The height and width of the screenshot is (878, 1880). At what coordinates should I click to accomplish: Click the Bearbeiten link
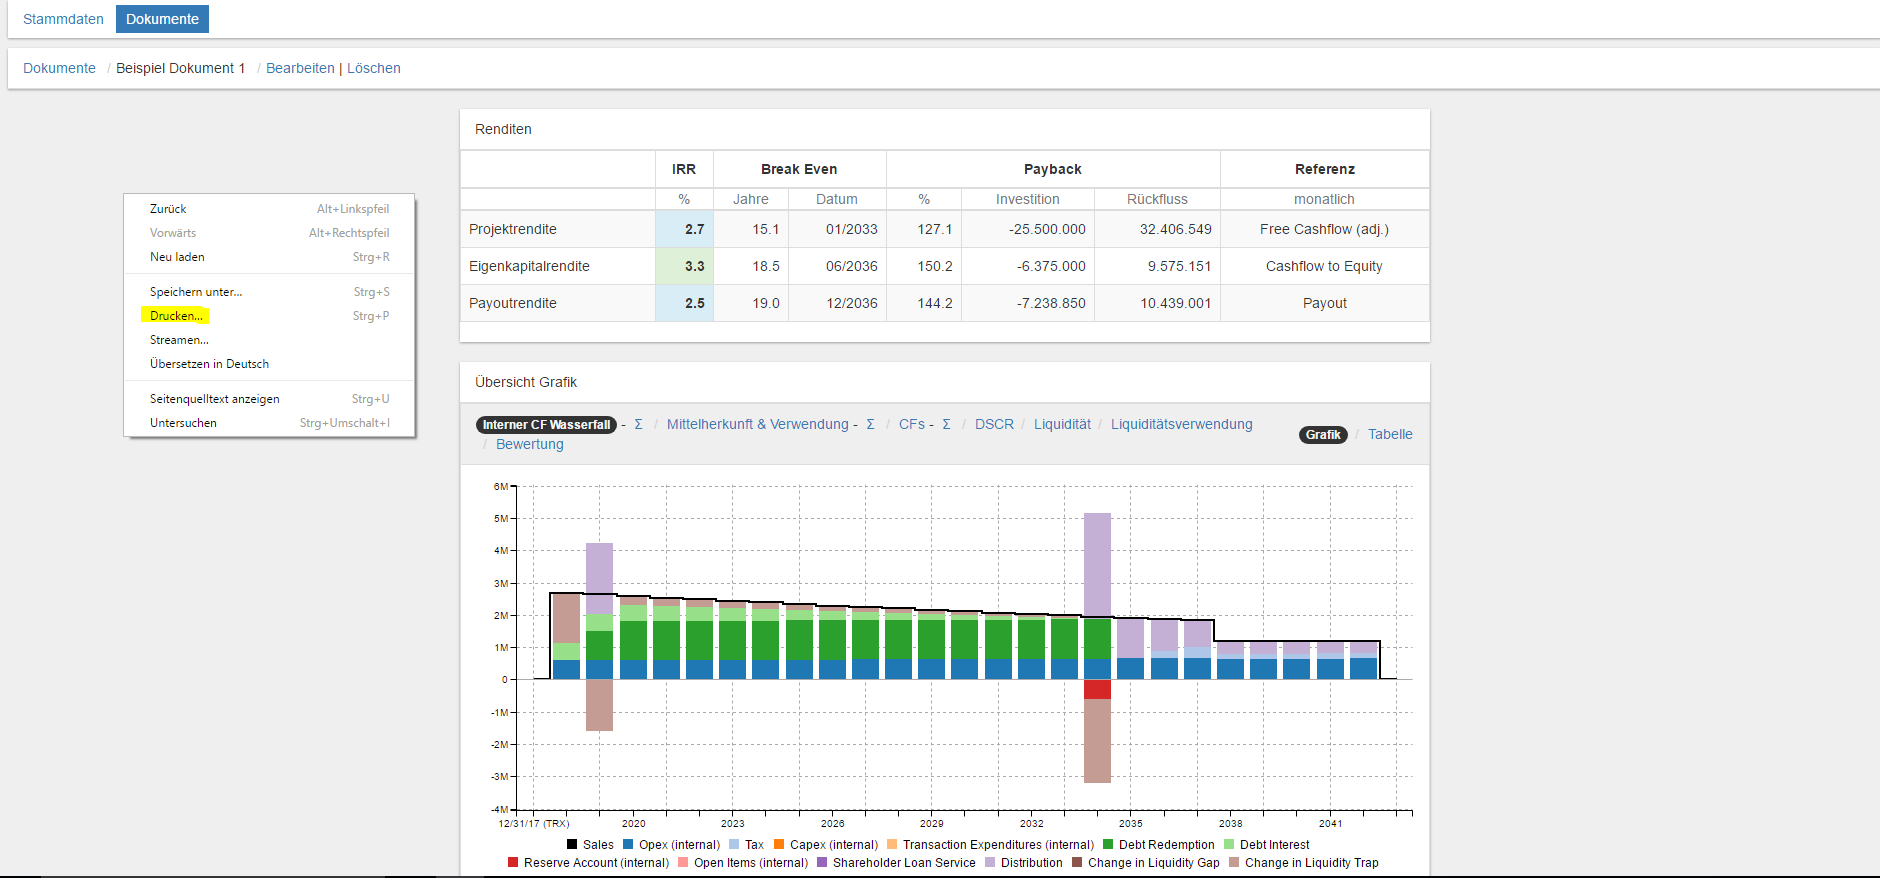coord(300,68)
